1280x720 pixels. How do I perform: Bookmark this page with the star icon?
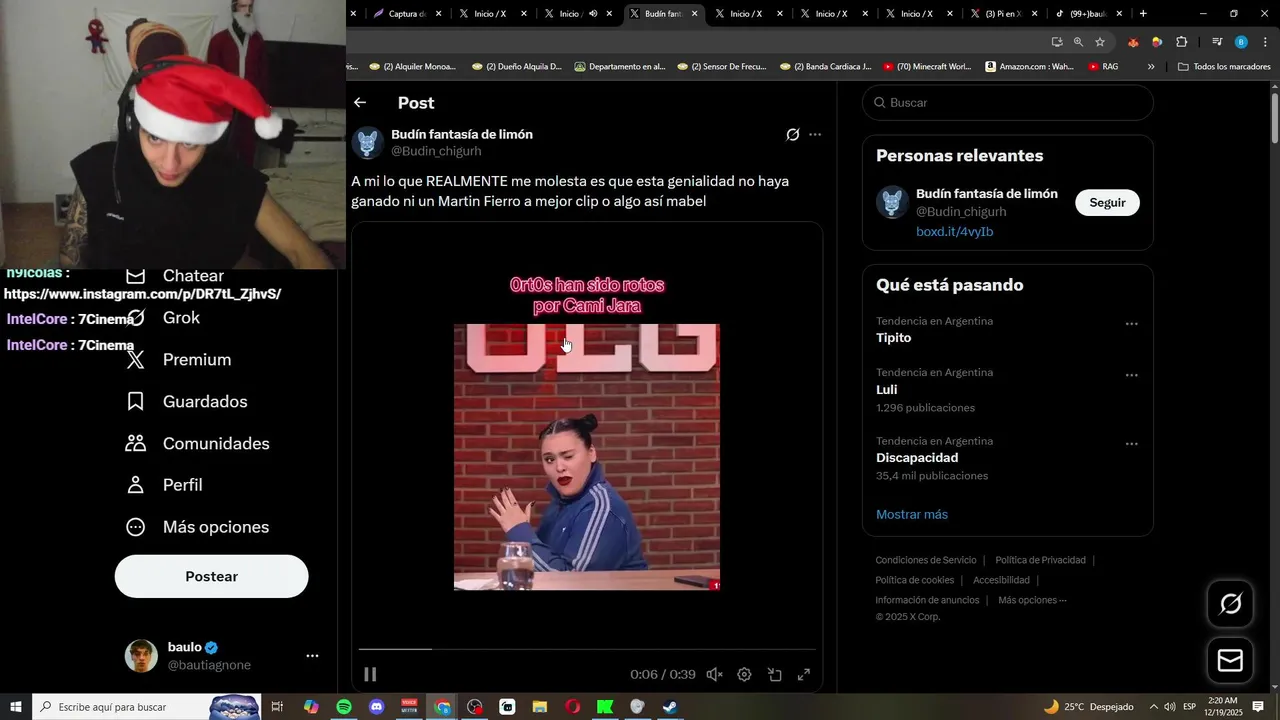tap(1100, 42)
